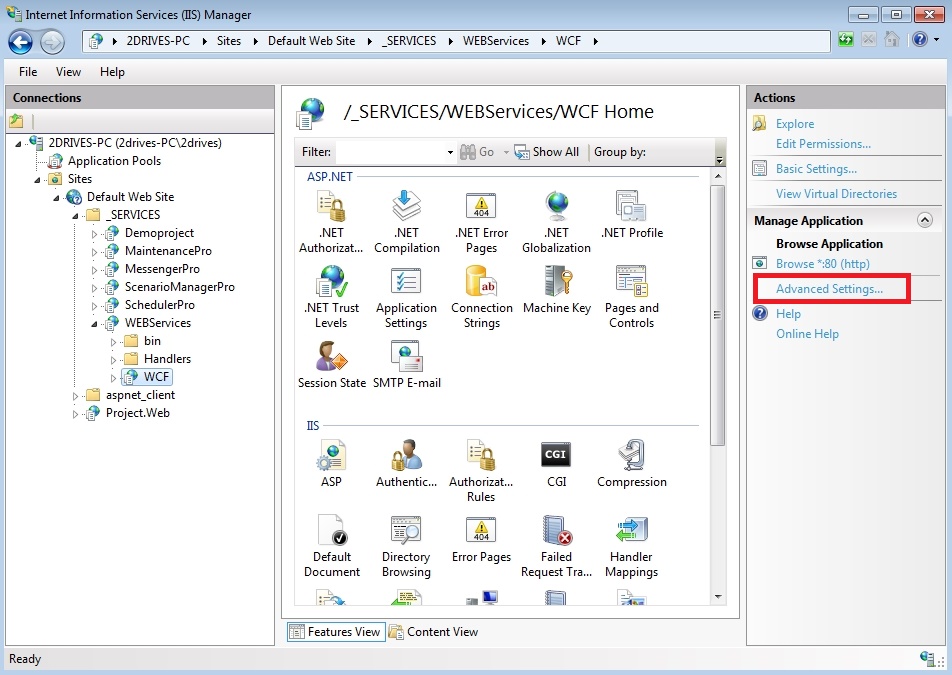The width and height of the screenshot is (952, 675).
Task: Open the SMTP E-mail feature
Action: coord(406,359)
